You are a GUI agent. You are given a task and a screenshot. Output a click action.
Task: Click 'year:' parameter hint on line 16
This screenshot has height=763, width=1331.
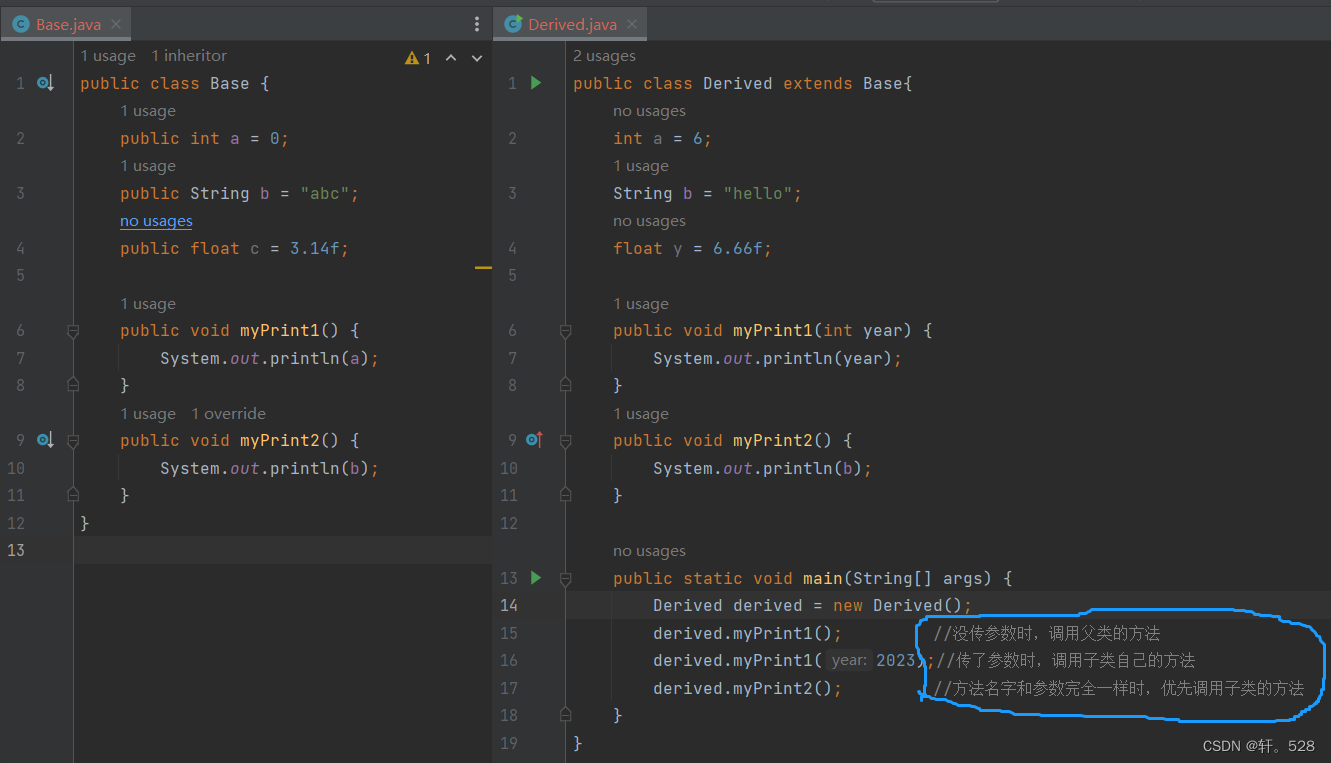pos(849,661)
